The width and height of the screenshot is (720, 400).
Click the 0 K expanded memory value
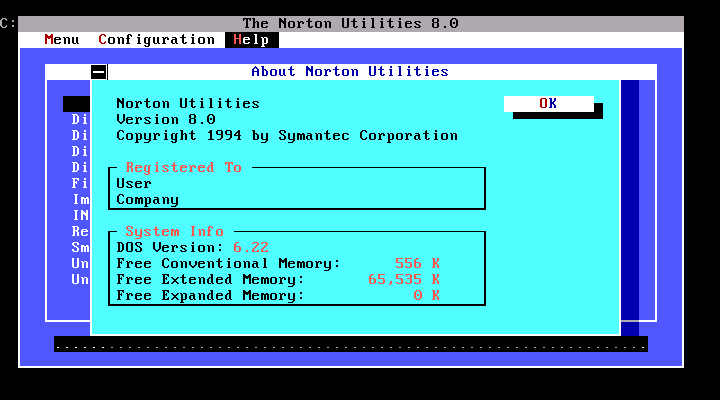tap(426, 296)
